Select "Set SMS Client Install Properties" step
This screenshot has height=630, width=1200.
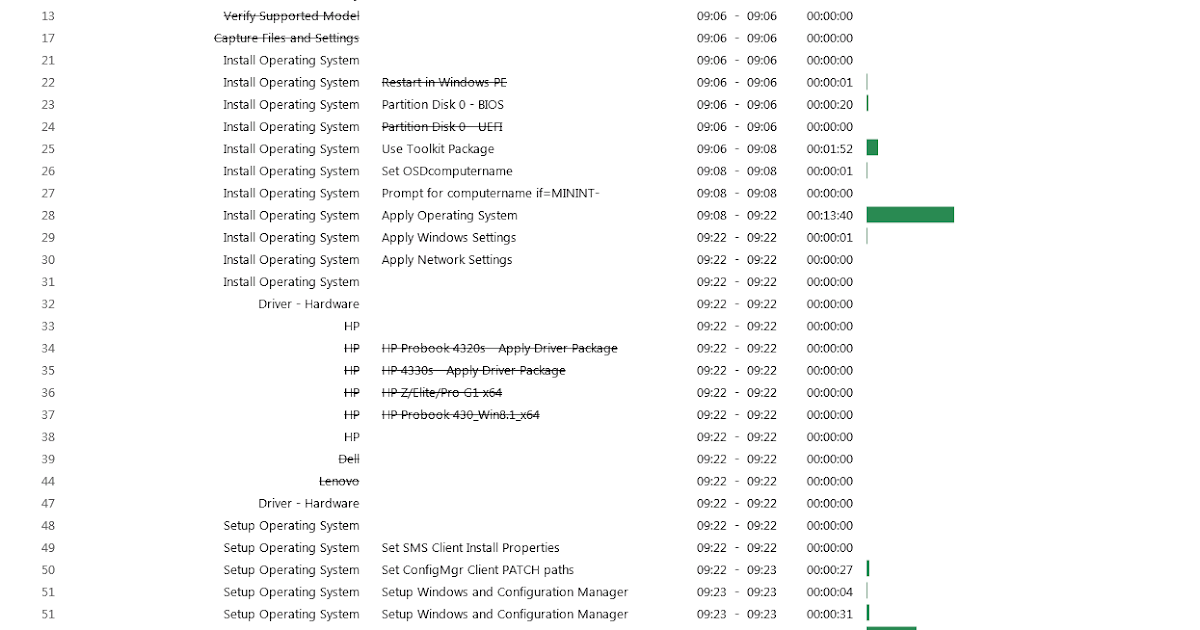pos(470,547)
